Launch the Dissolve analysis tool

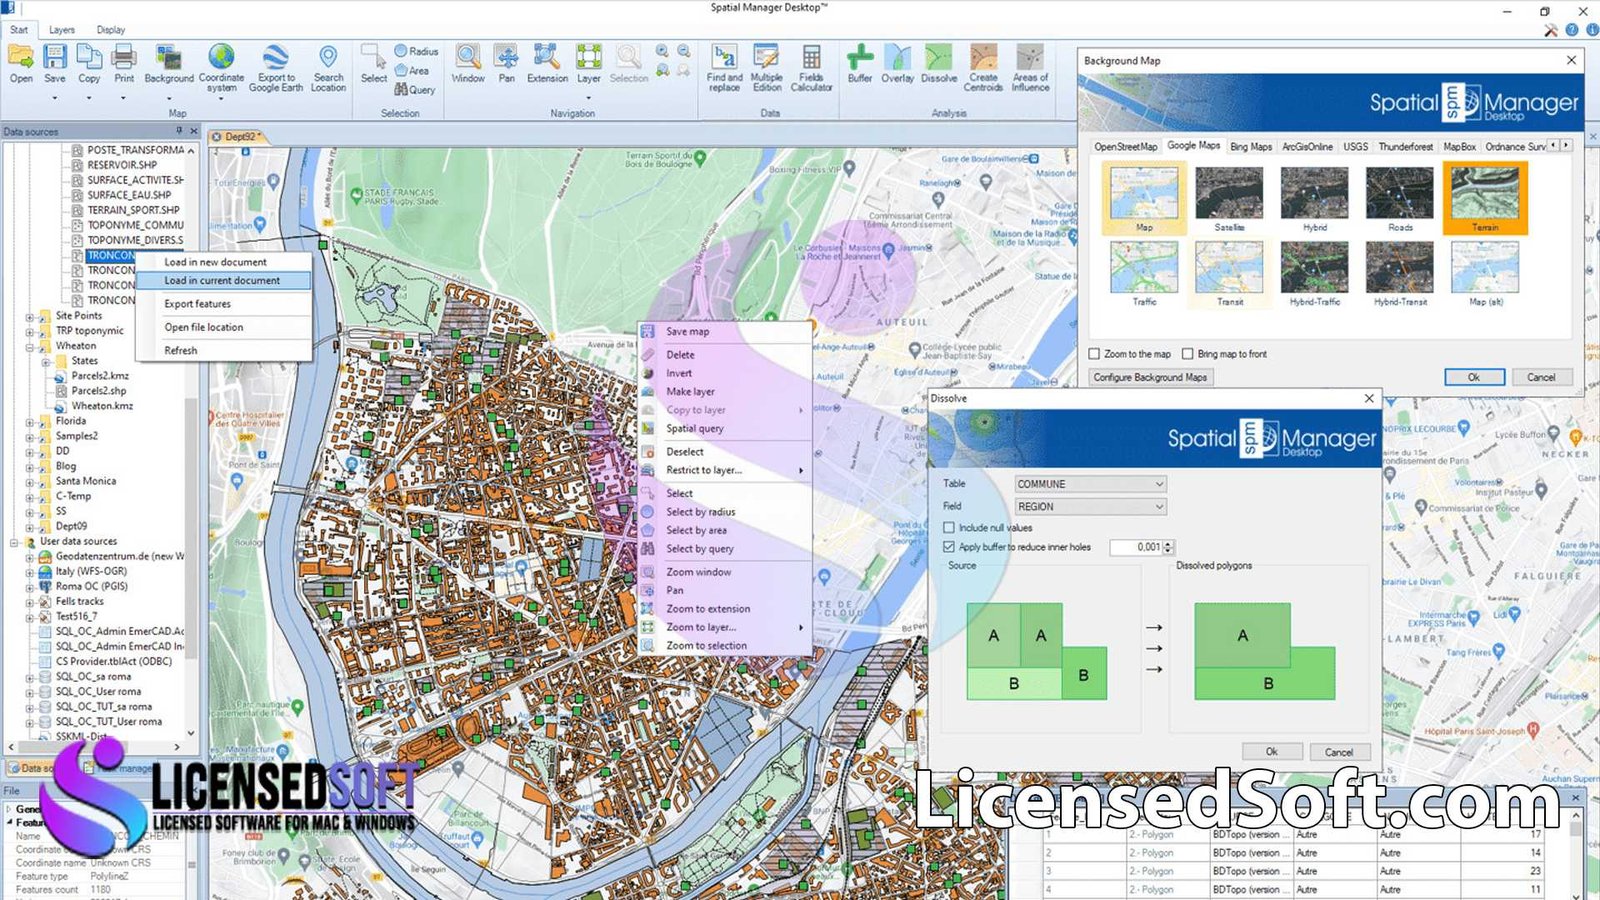[x=939, y=64]
